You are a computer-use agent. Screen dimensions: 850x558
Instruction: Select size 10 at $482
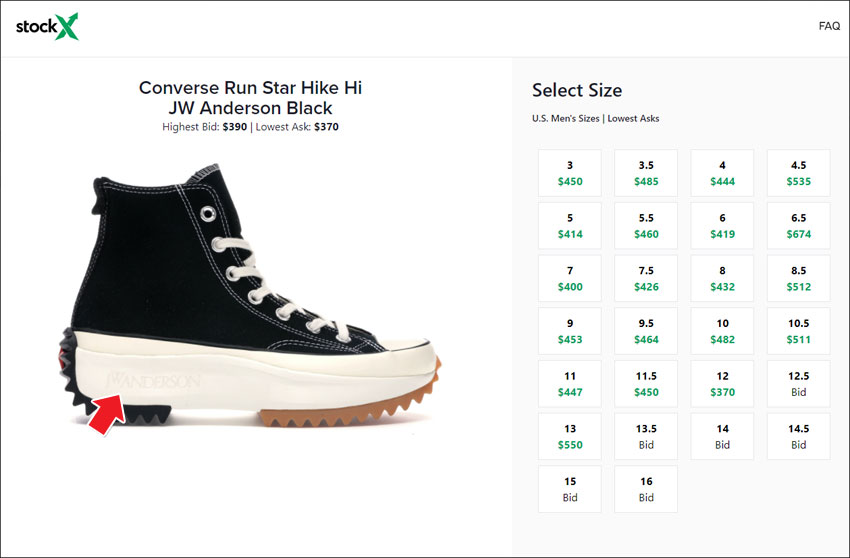(722, 332)
